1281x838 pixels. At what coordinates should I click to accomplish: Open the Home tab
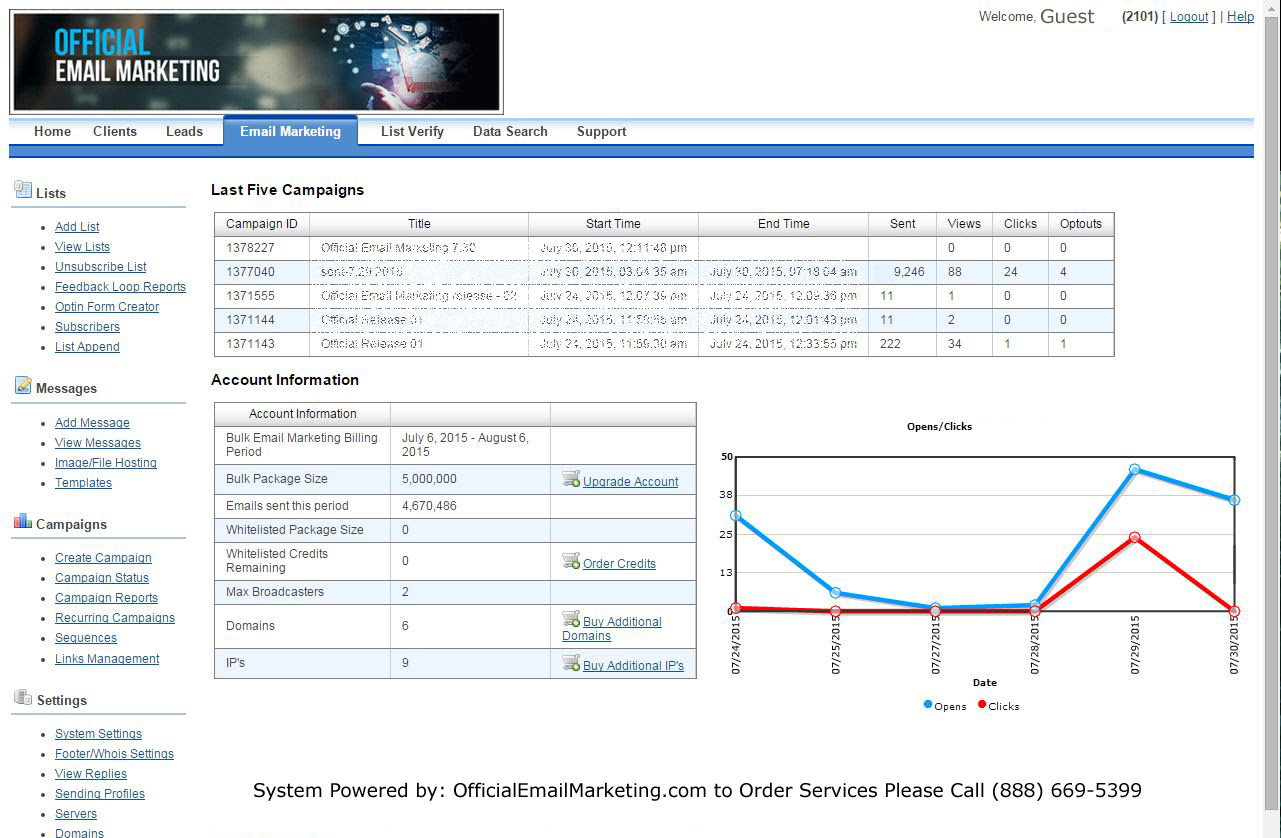(x=52, y=131)
